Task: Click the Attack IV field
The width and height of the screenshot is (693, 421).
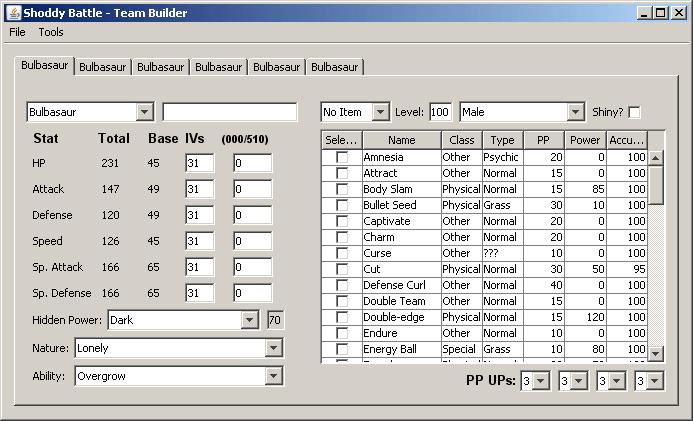Action: (x=199, y=189)
